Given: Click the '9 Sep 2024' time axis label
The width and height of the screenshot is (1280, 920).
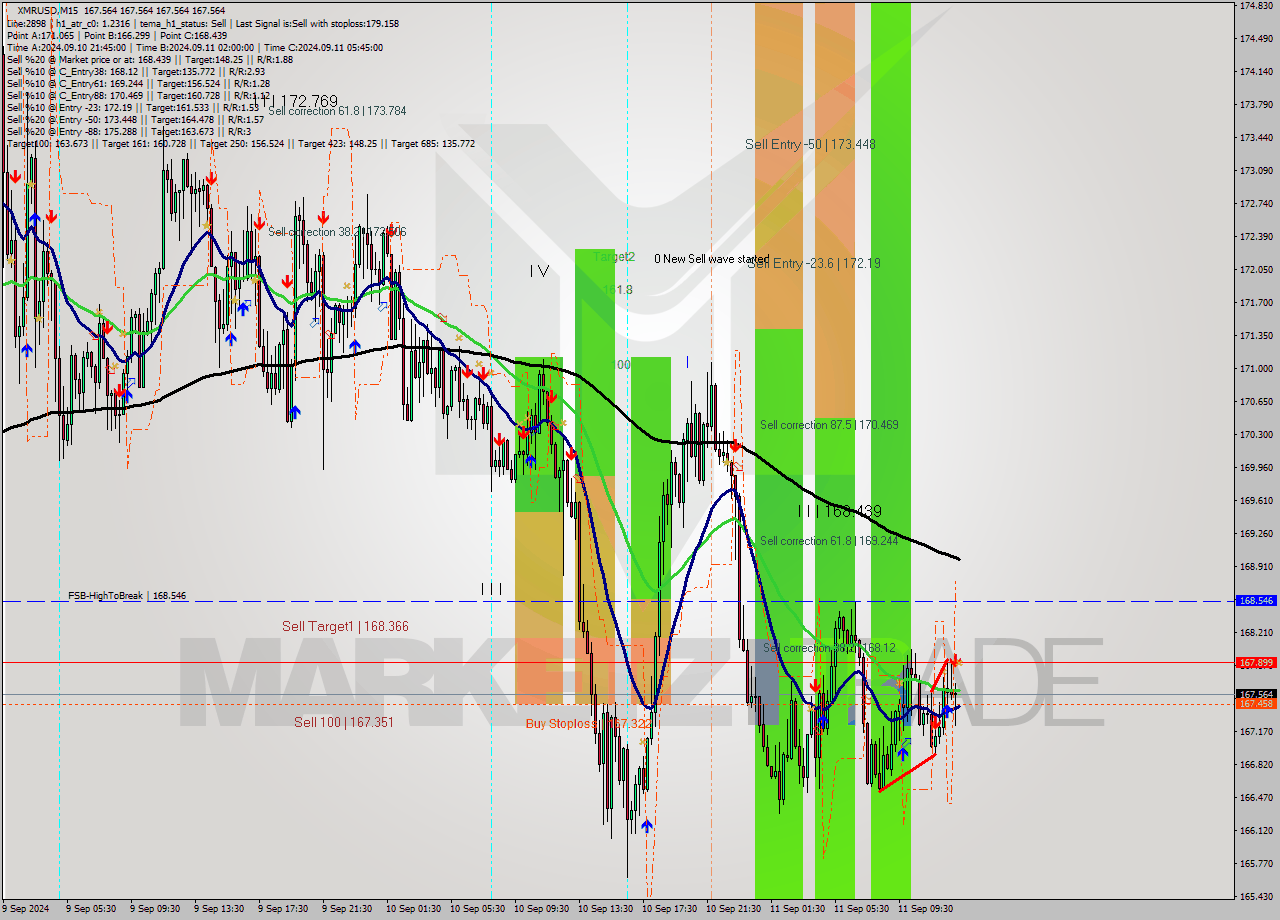Looking at the screenshot, I should [x=24, y=909].
